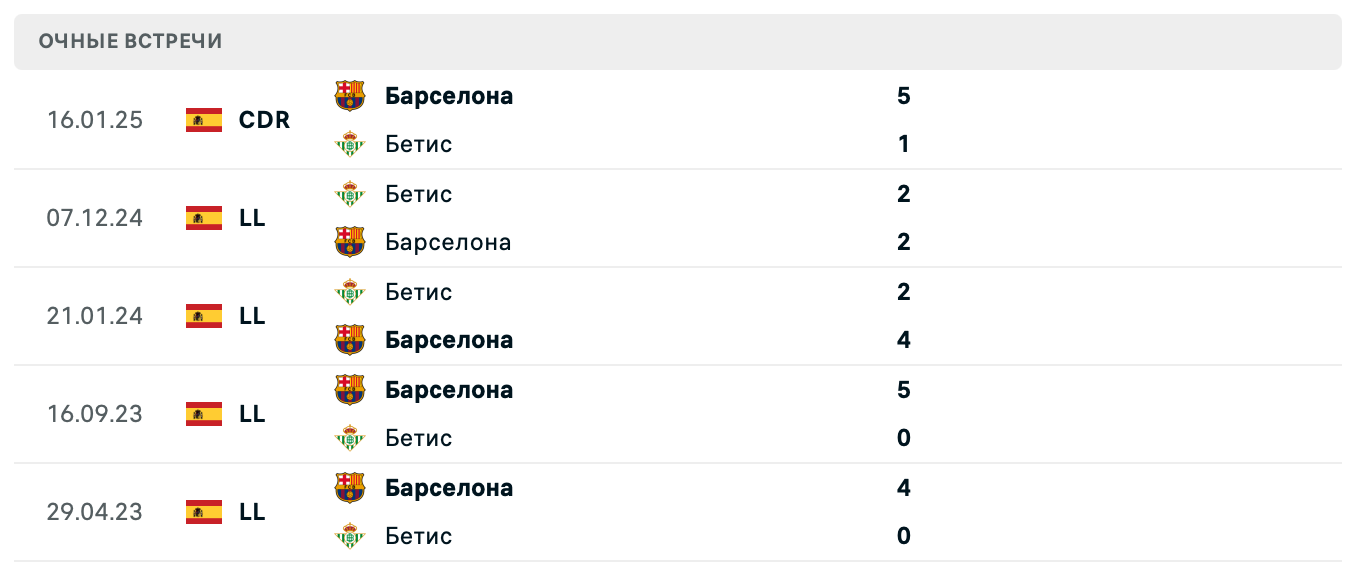This screenshot has width=1356, height=574.
Task: Click Spain flag in 29.04.23 row
Action: [x=204, y=512]
